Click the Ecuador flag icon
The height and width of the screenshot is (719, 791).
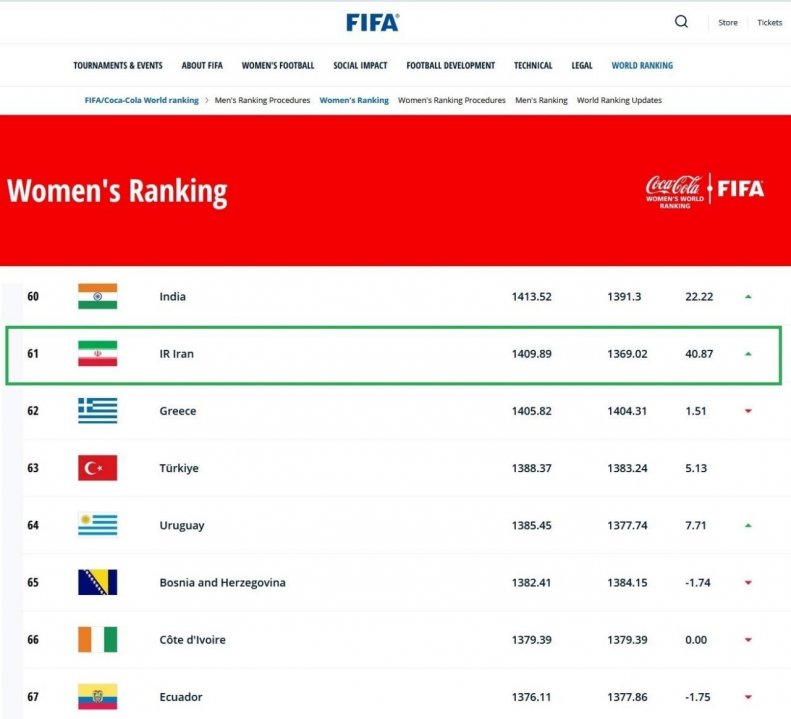pyautogui.click(x=97, y=697)
